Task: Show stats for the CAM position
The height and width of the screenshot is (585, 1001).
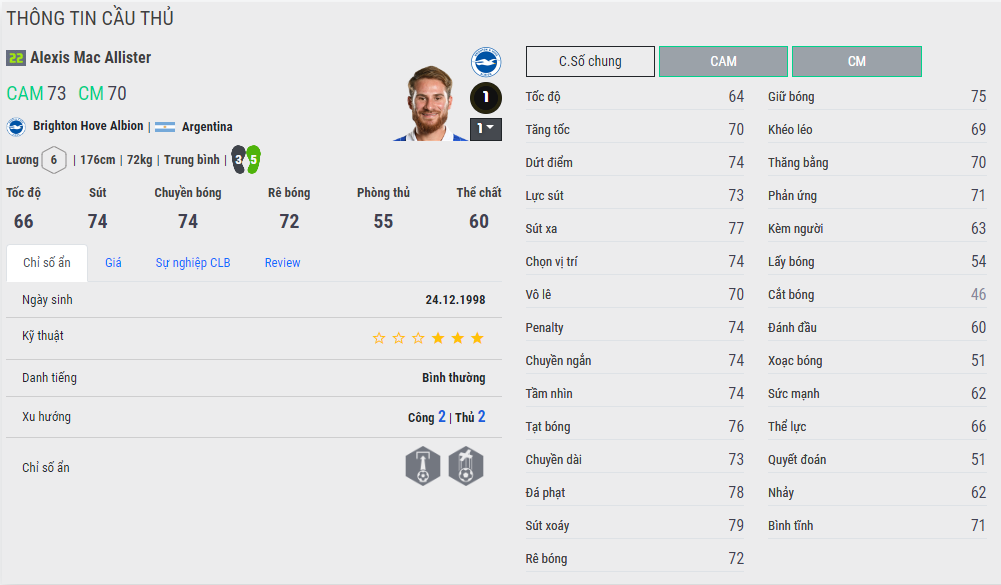Action: pyautogui.click(x=723, y=61)
